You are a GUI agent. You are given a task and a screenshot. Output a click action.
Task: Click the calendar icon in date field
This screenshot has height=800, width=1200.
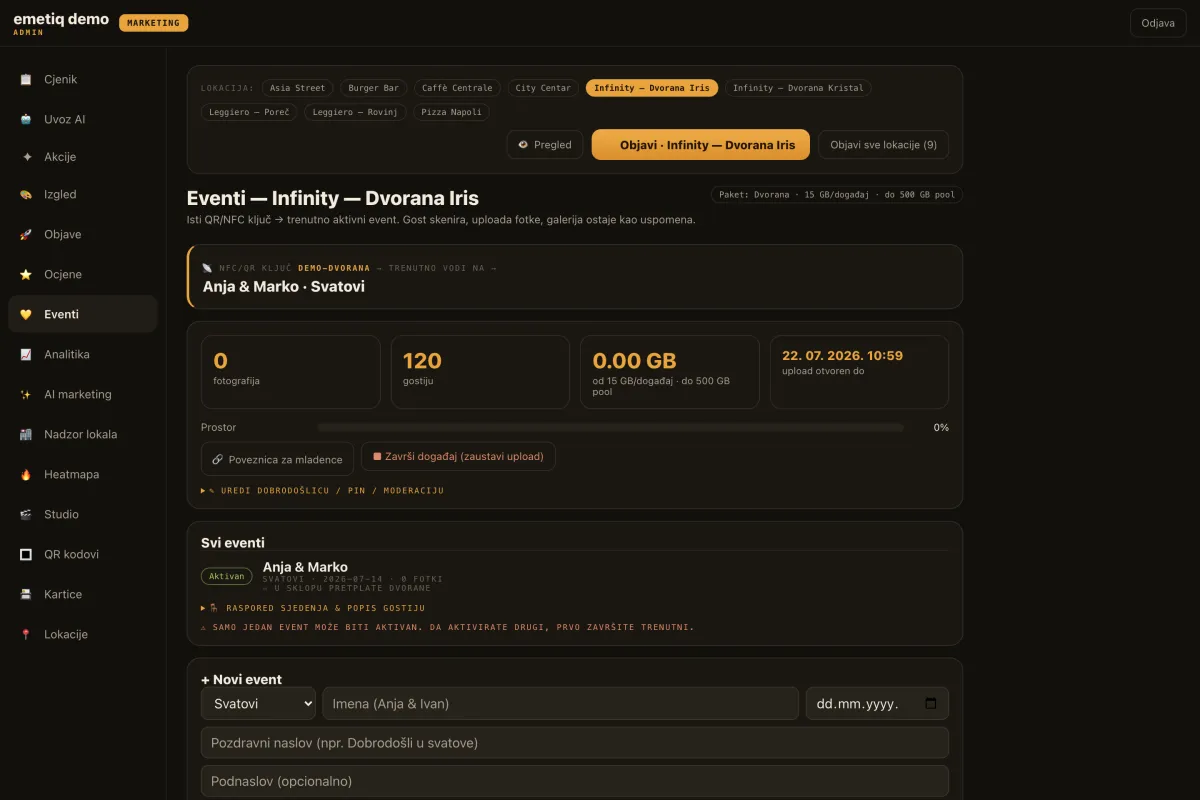pyautogui.click(x=931, y=703)
